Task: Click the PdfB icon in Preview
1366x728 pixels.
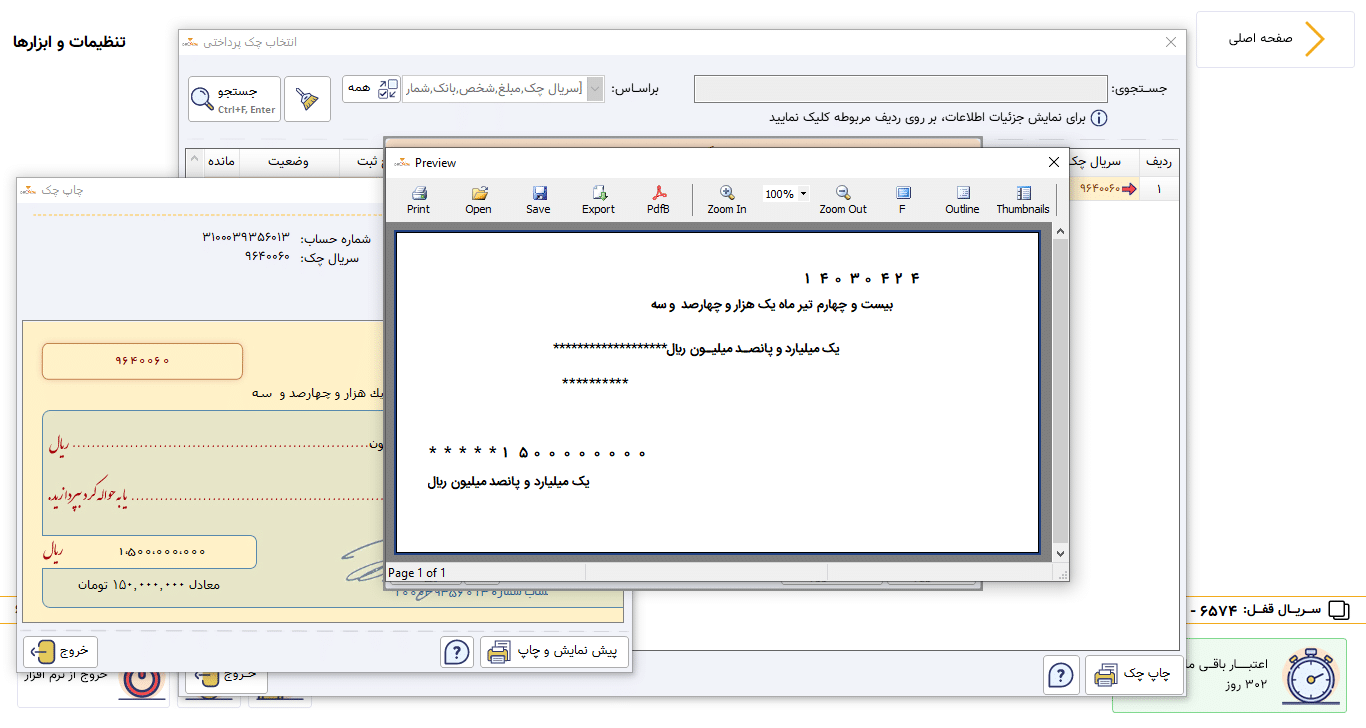Action: pyautogui.click(x=658, y=200)
